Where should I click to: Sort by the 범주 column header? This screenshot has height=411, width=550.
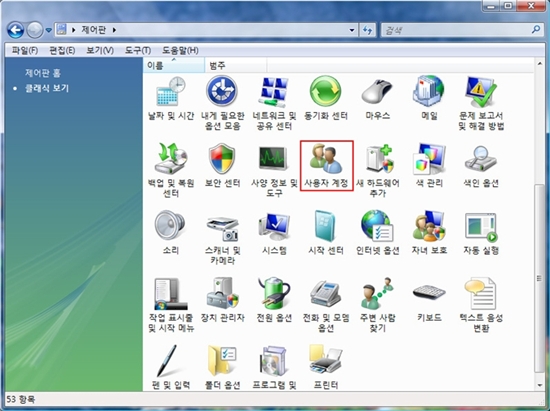pyautogui.click(x=235, y=65)
